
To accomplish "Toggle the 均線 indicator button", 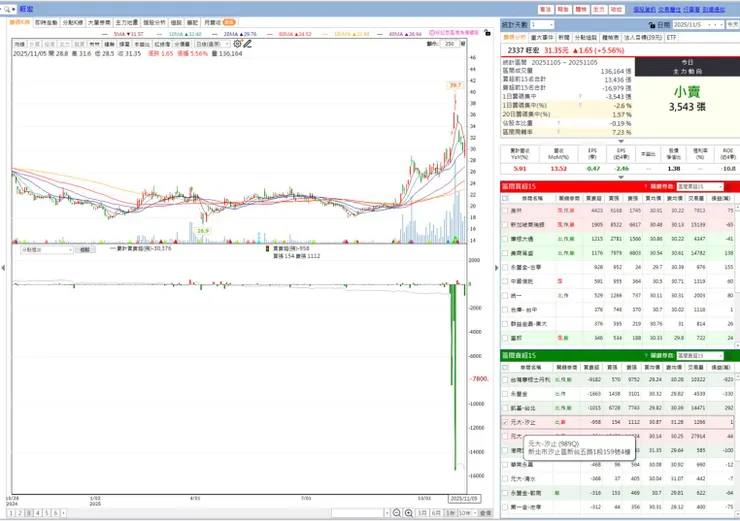I will pos(19,44).
